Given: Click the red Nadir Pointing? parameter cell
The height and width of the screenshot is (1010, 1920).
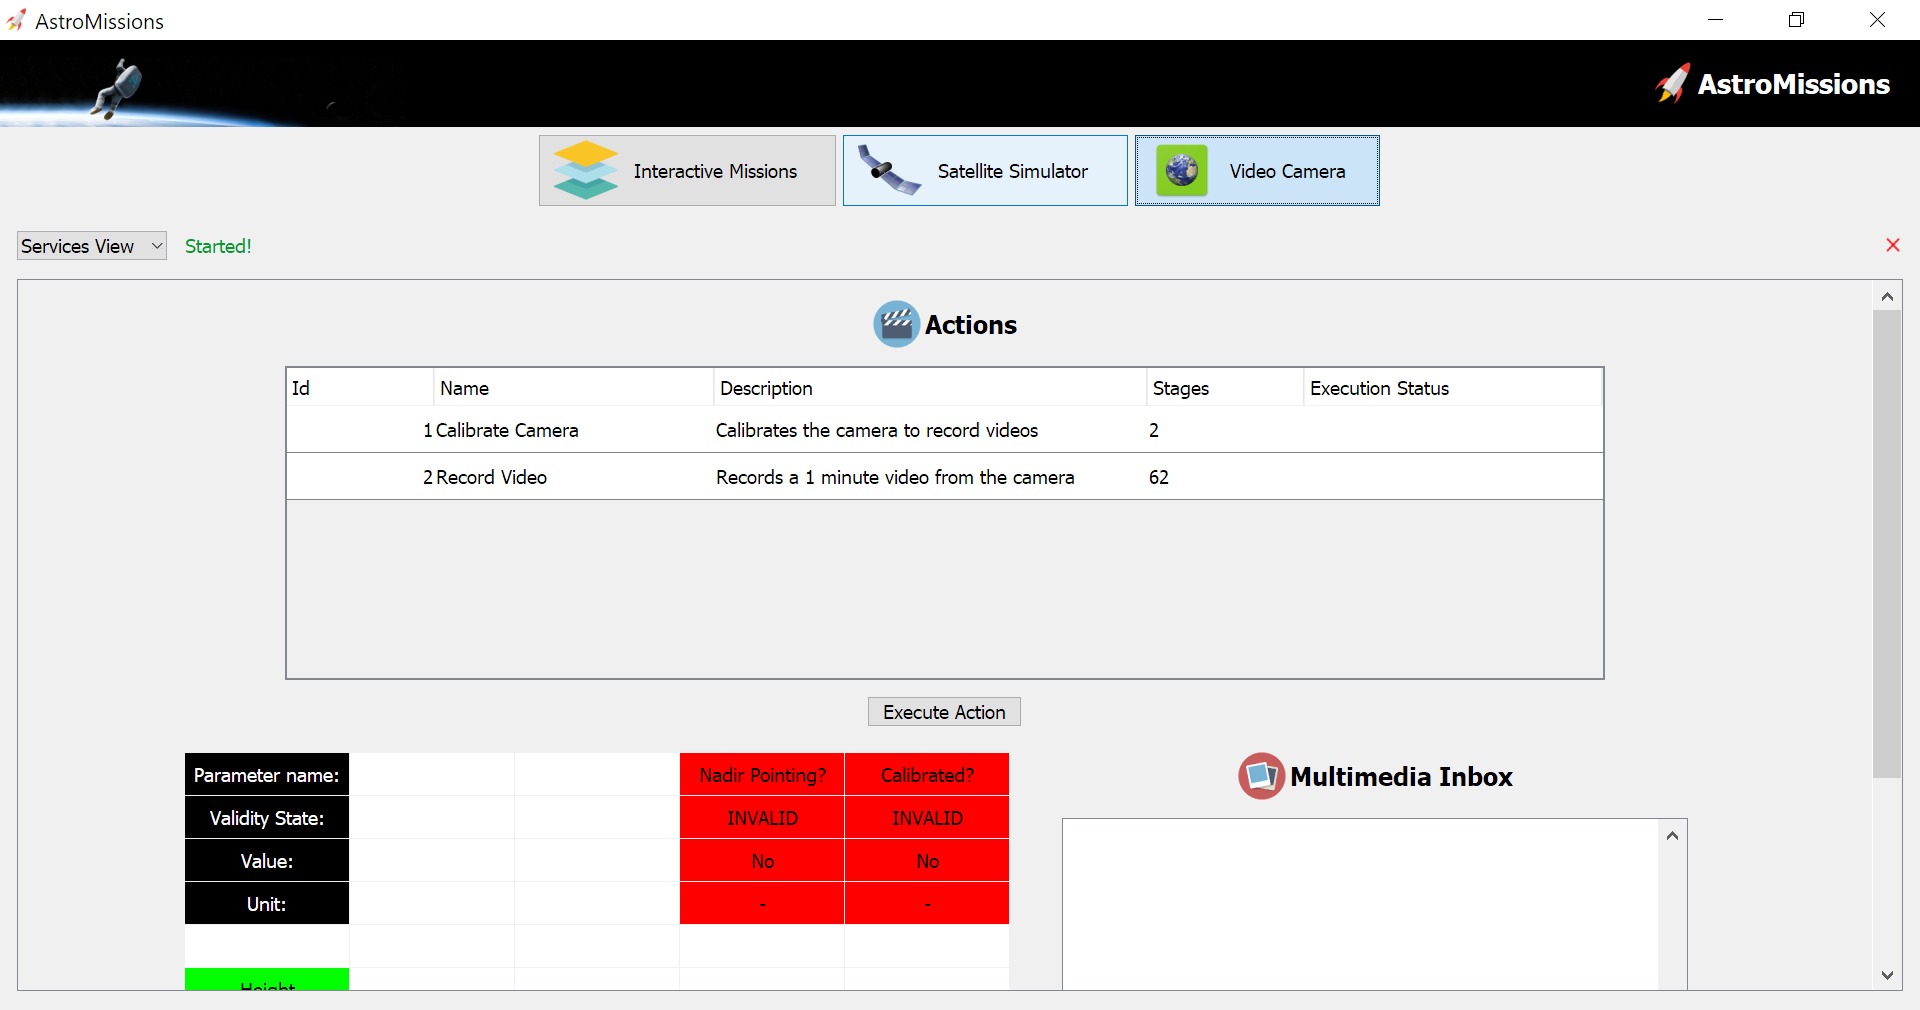Looking at the screenshot, I should pyautogui.click(x=762, y=775).
